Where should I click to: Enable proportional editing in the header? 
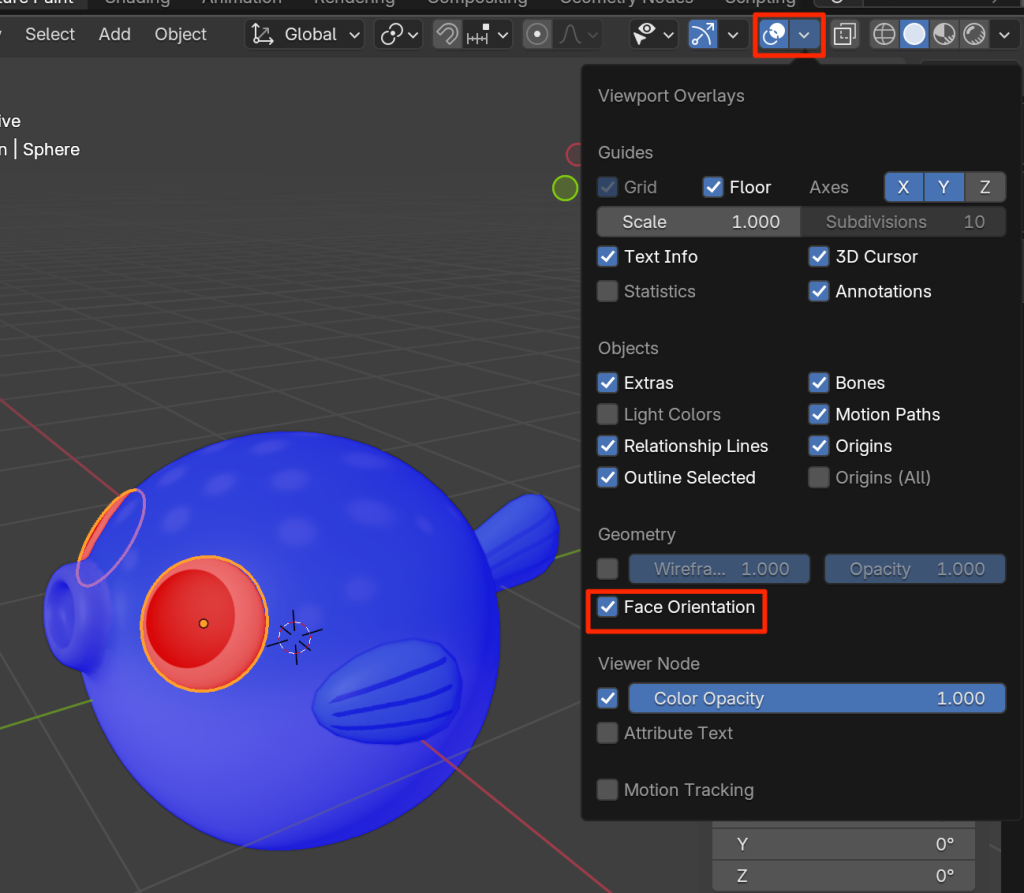538,35
